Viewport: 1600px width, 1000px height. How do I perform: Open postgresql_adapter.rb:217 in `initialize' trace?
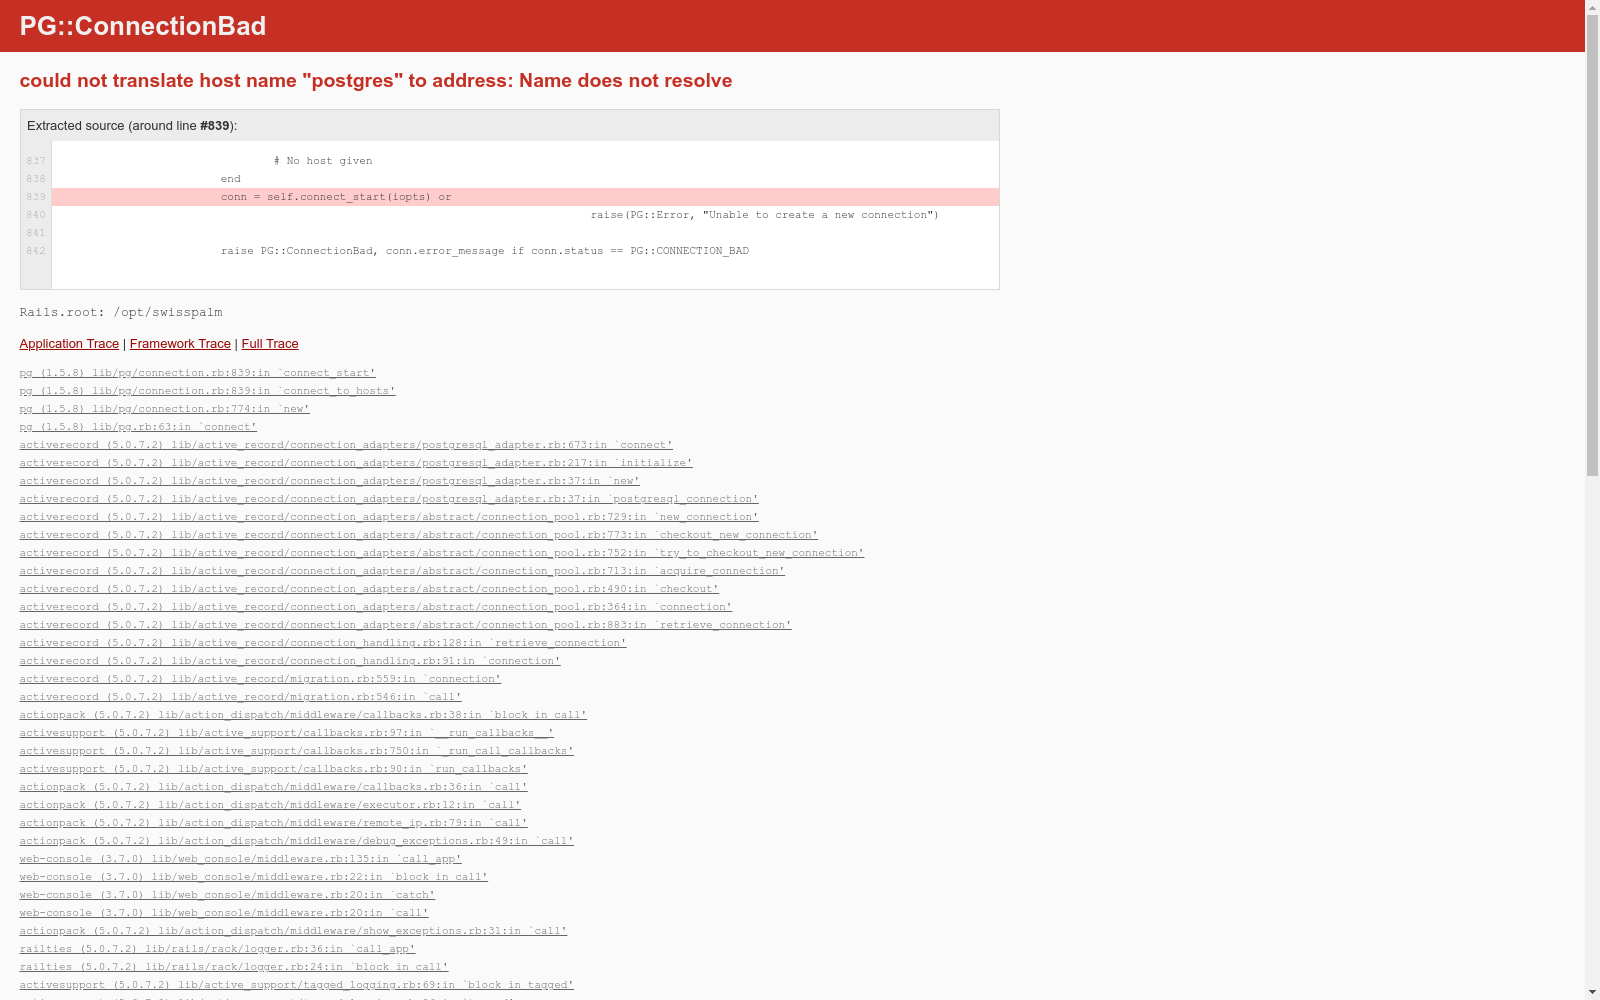click(x=356, y=463)
